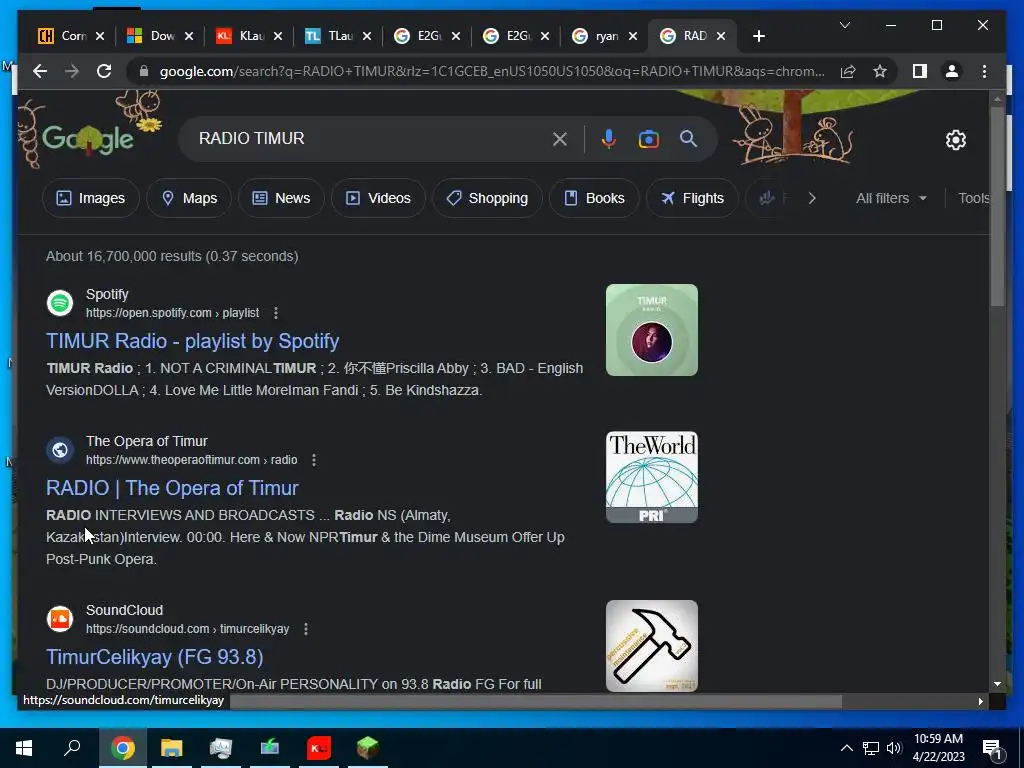Viewport: 1024px width, 768px height.
Task: Filter results by Flights
Action: point(692,198)
